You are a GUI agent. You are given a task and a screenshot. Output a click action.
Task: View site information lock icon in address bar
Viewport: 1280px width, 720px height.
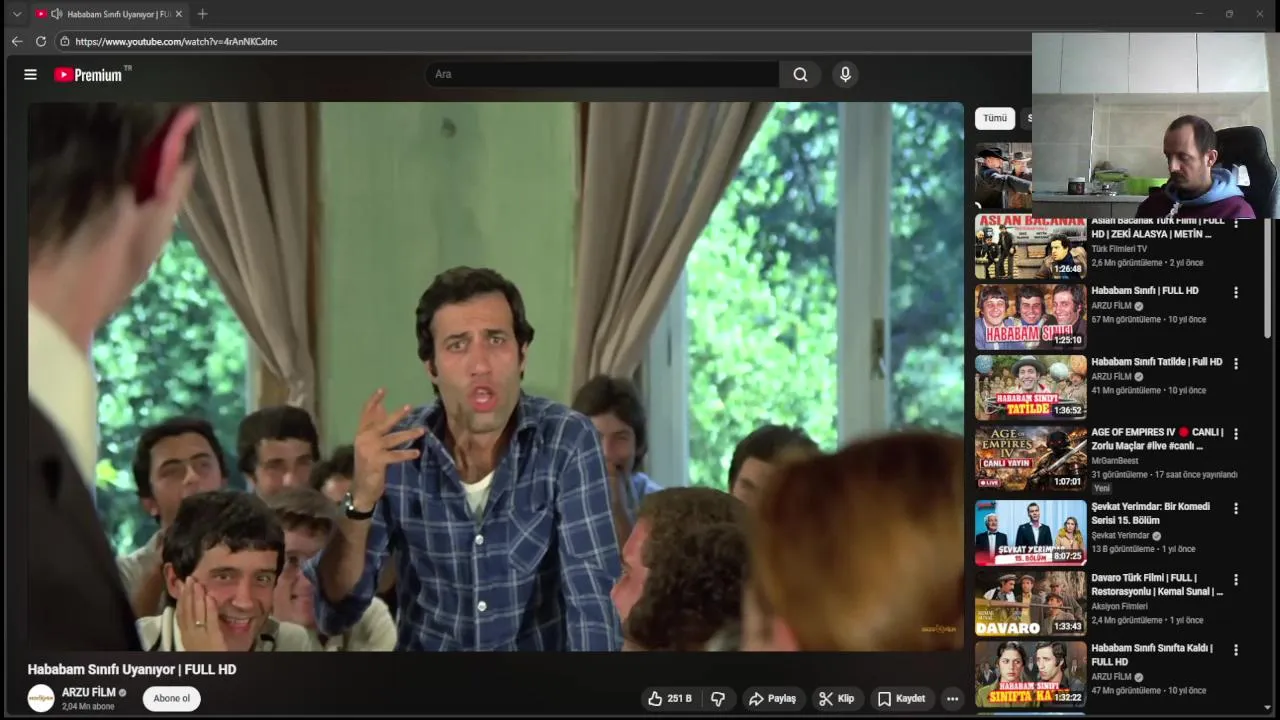click(x=65, y=41)
